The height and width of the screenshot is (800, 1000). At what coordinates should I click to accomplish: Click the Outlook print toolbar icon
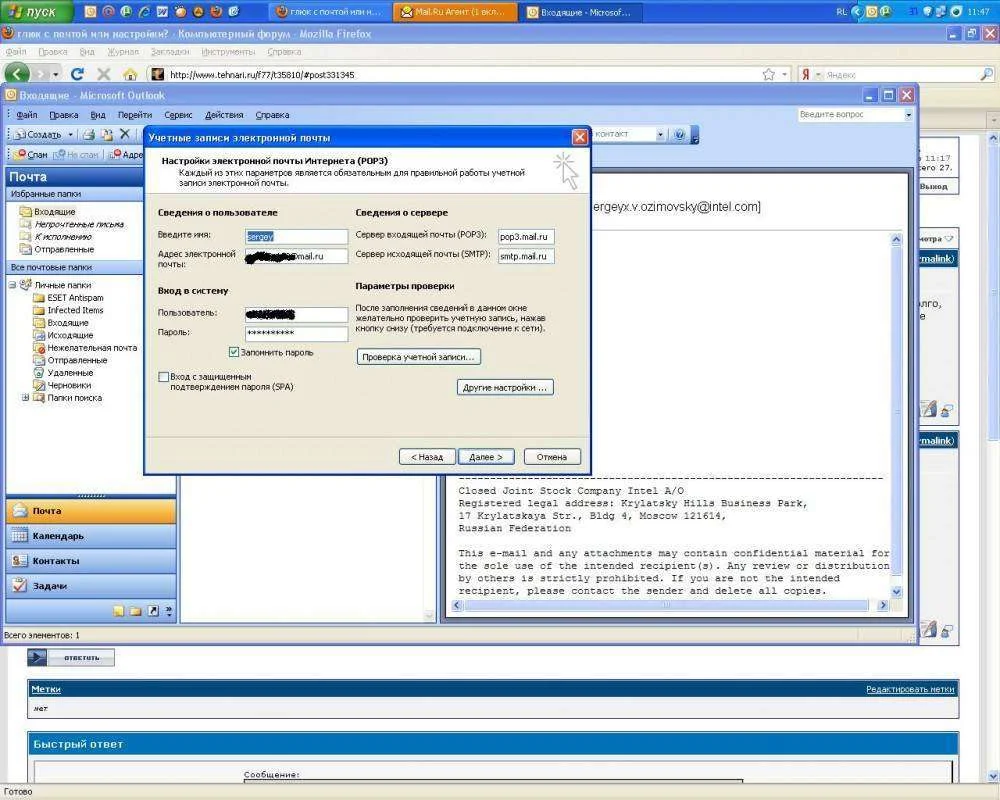tap(88, 134)
